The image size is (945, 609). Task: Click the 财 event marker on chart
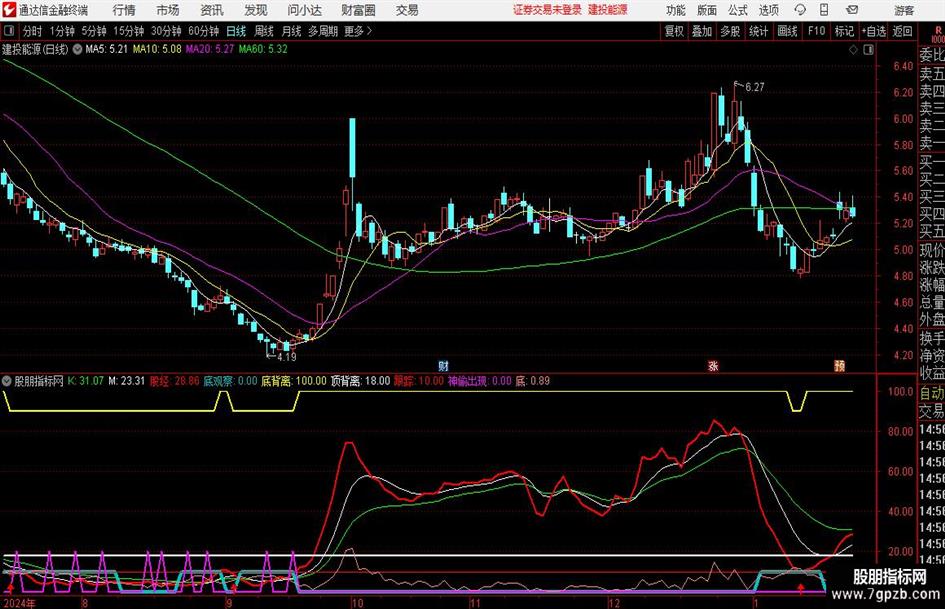click(444, 365)
